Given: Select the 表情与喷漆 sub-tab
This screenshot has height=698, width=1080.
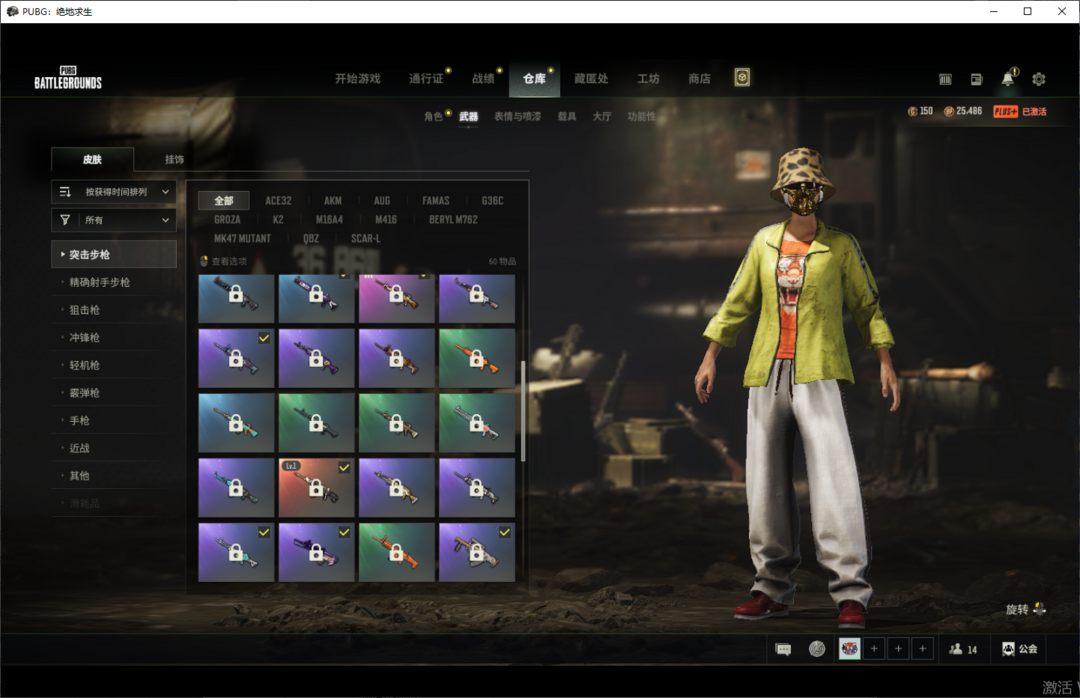Looking at the screenshot, I should click(517, 116).
